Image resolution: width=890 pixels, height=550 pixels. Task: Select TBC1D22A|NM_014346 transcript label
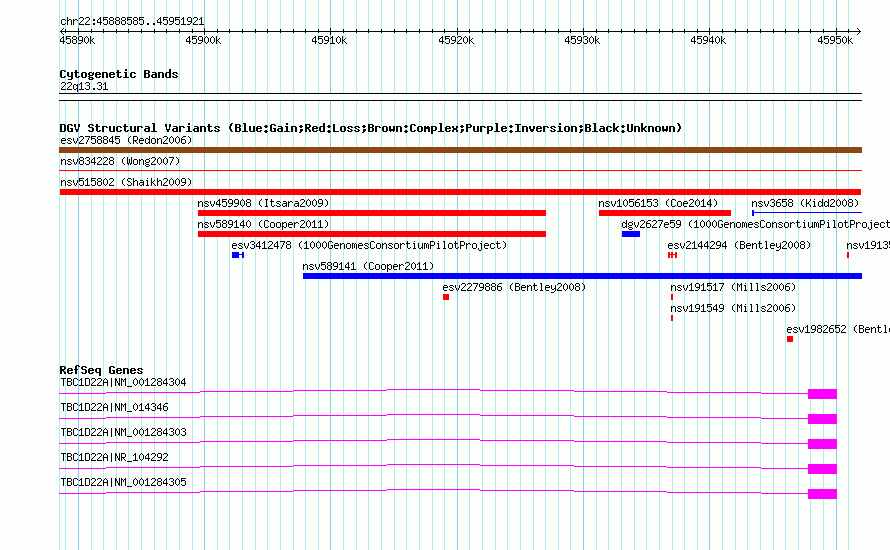coord(114,408)
